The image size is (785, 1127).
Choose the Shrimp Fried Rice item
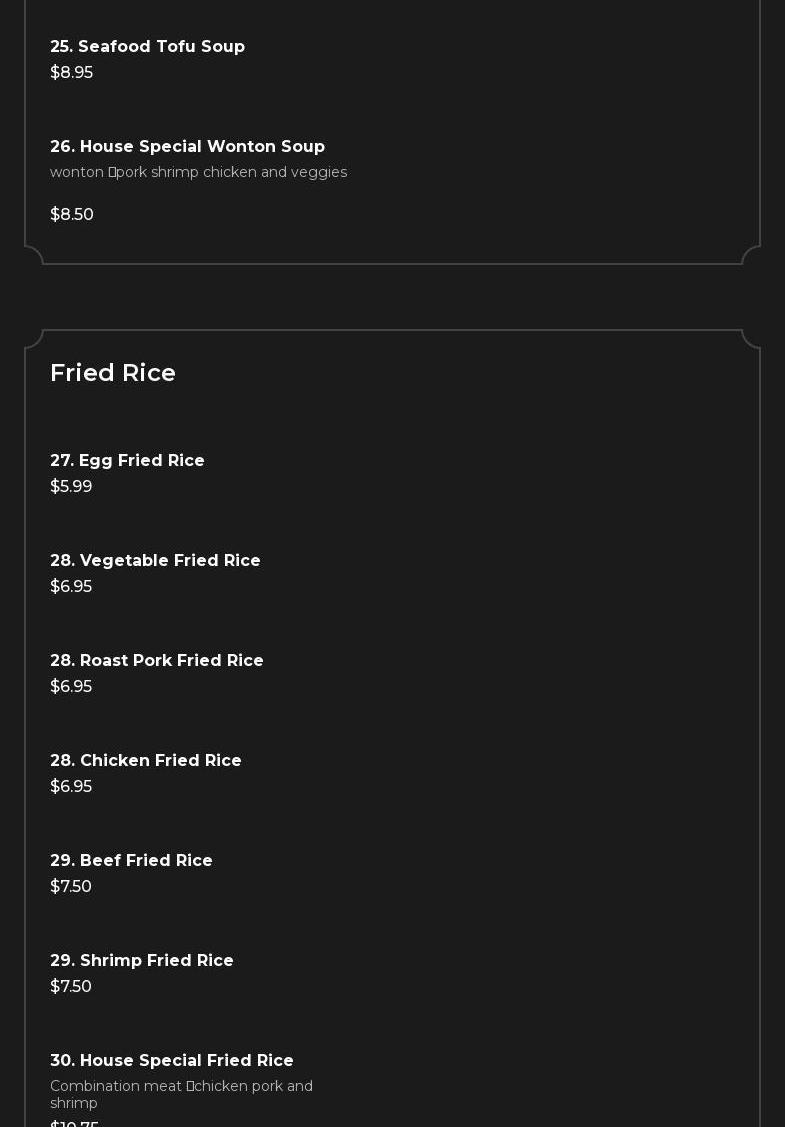[142, 961]
